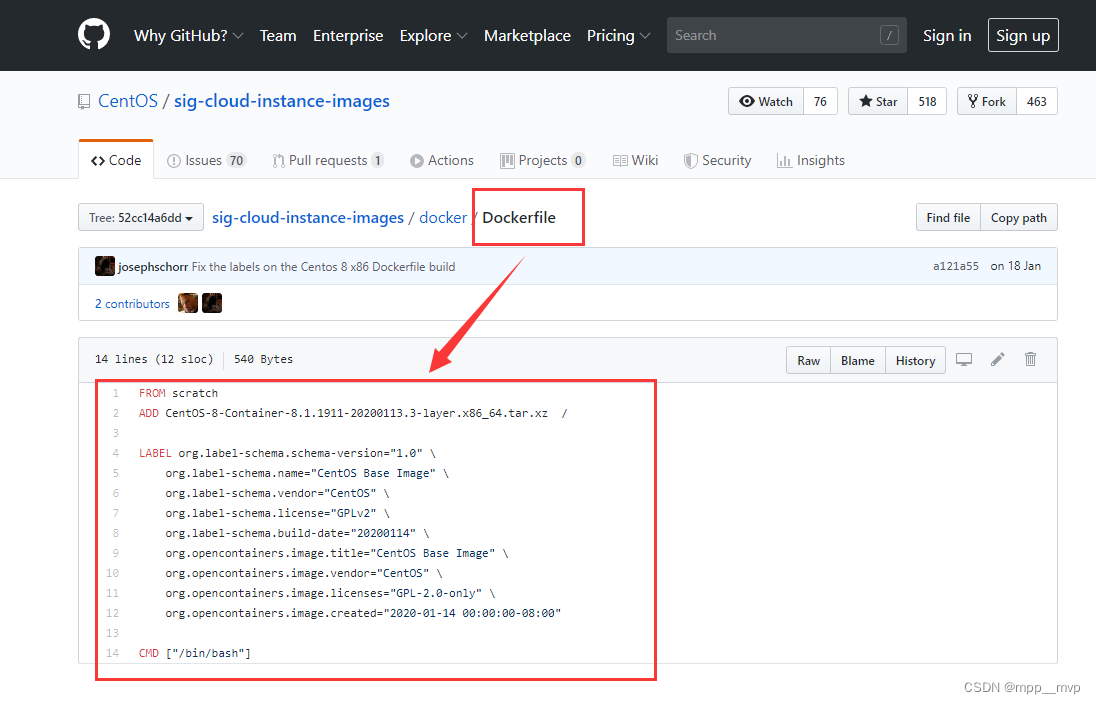This screenshot has height=704, width=1096.
Task: Click the 'on 18 Jan' commit date
Action: point(1016,266)
